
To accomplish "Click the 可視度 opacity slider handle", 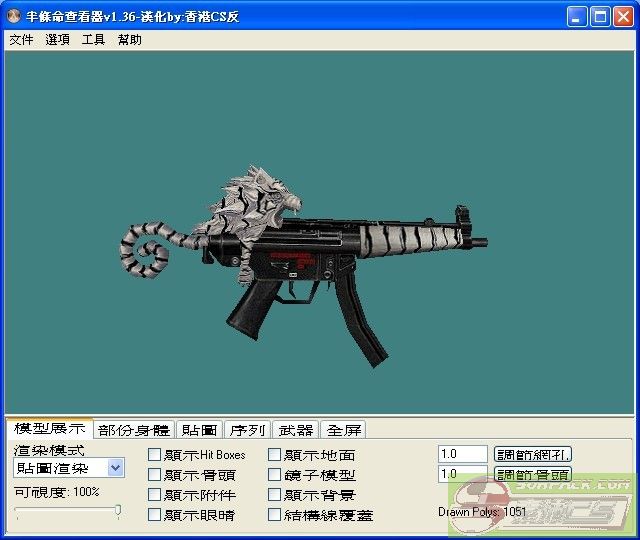I will click(118, 511).
